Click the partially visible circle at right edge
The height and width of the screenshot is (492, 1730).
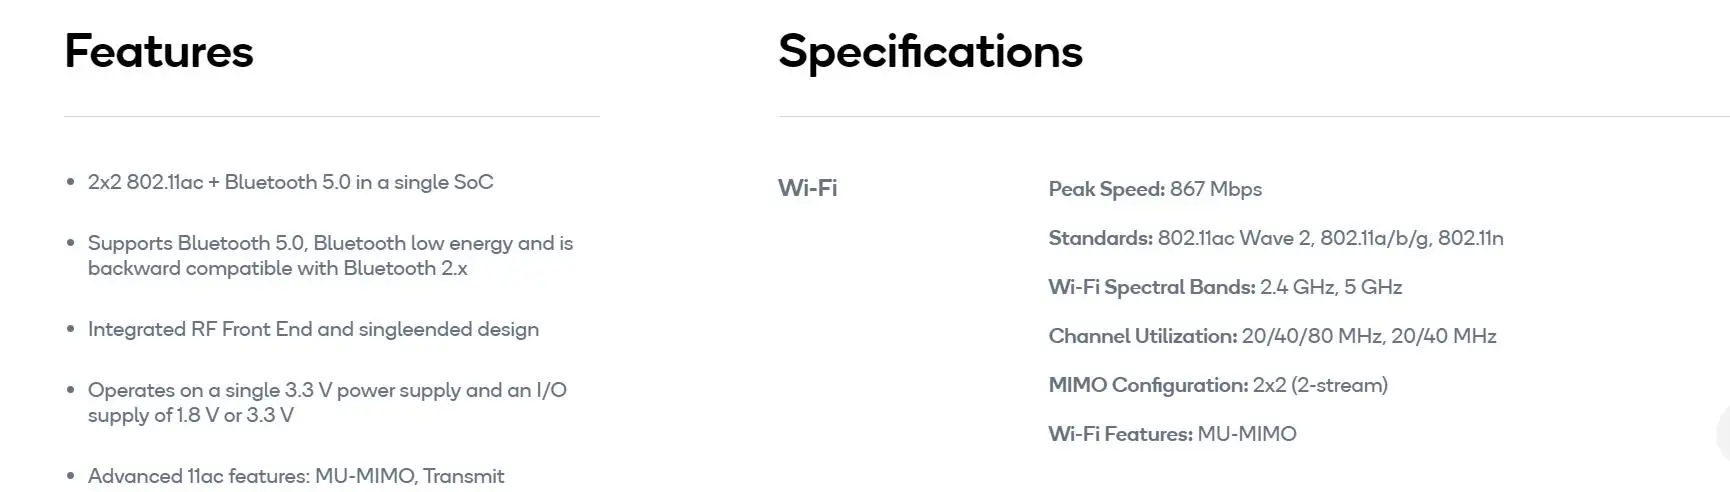1723,434
